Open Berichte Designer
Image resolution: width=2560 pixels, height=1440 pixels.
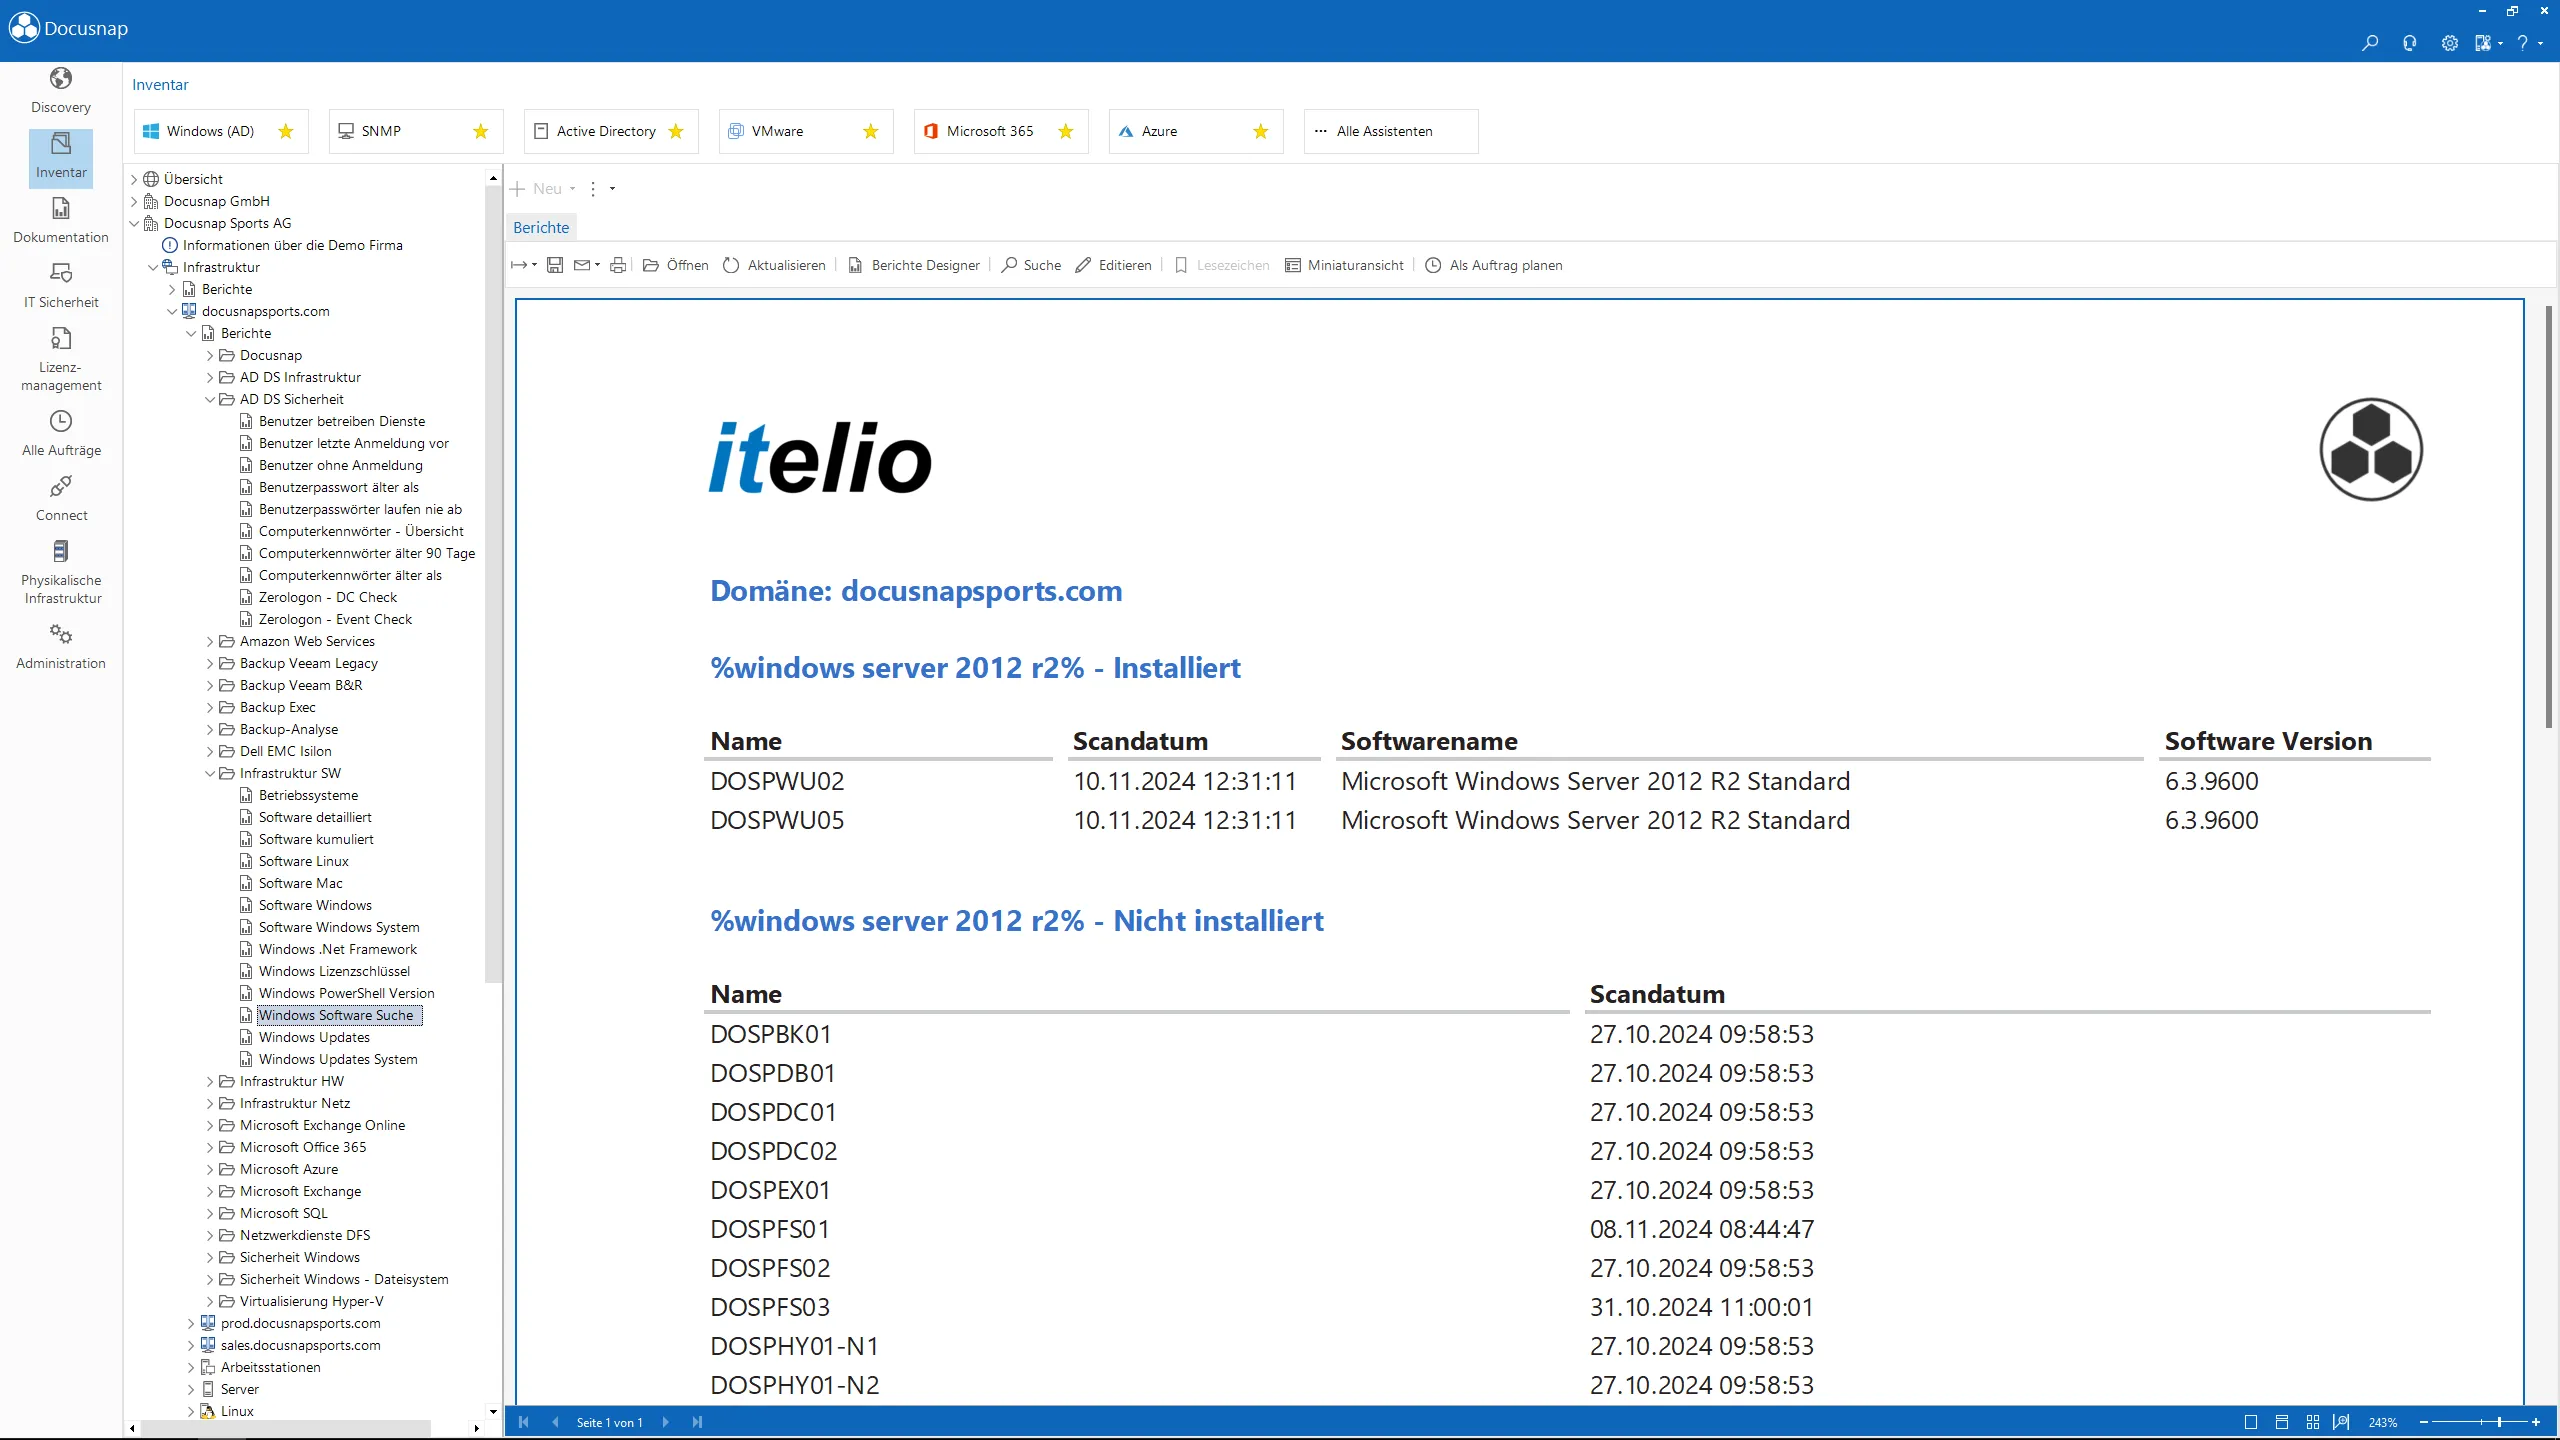[914, 265]
